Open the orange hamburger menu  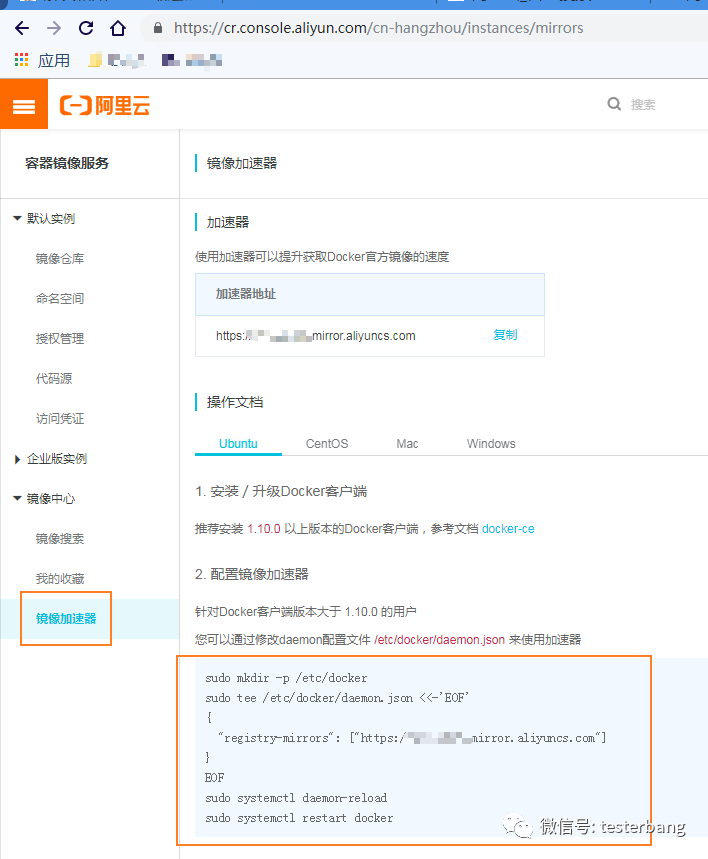click(x=24, y=104)
